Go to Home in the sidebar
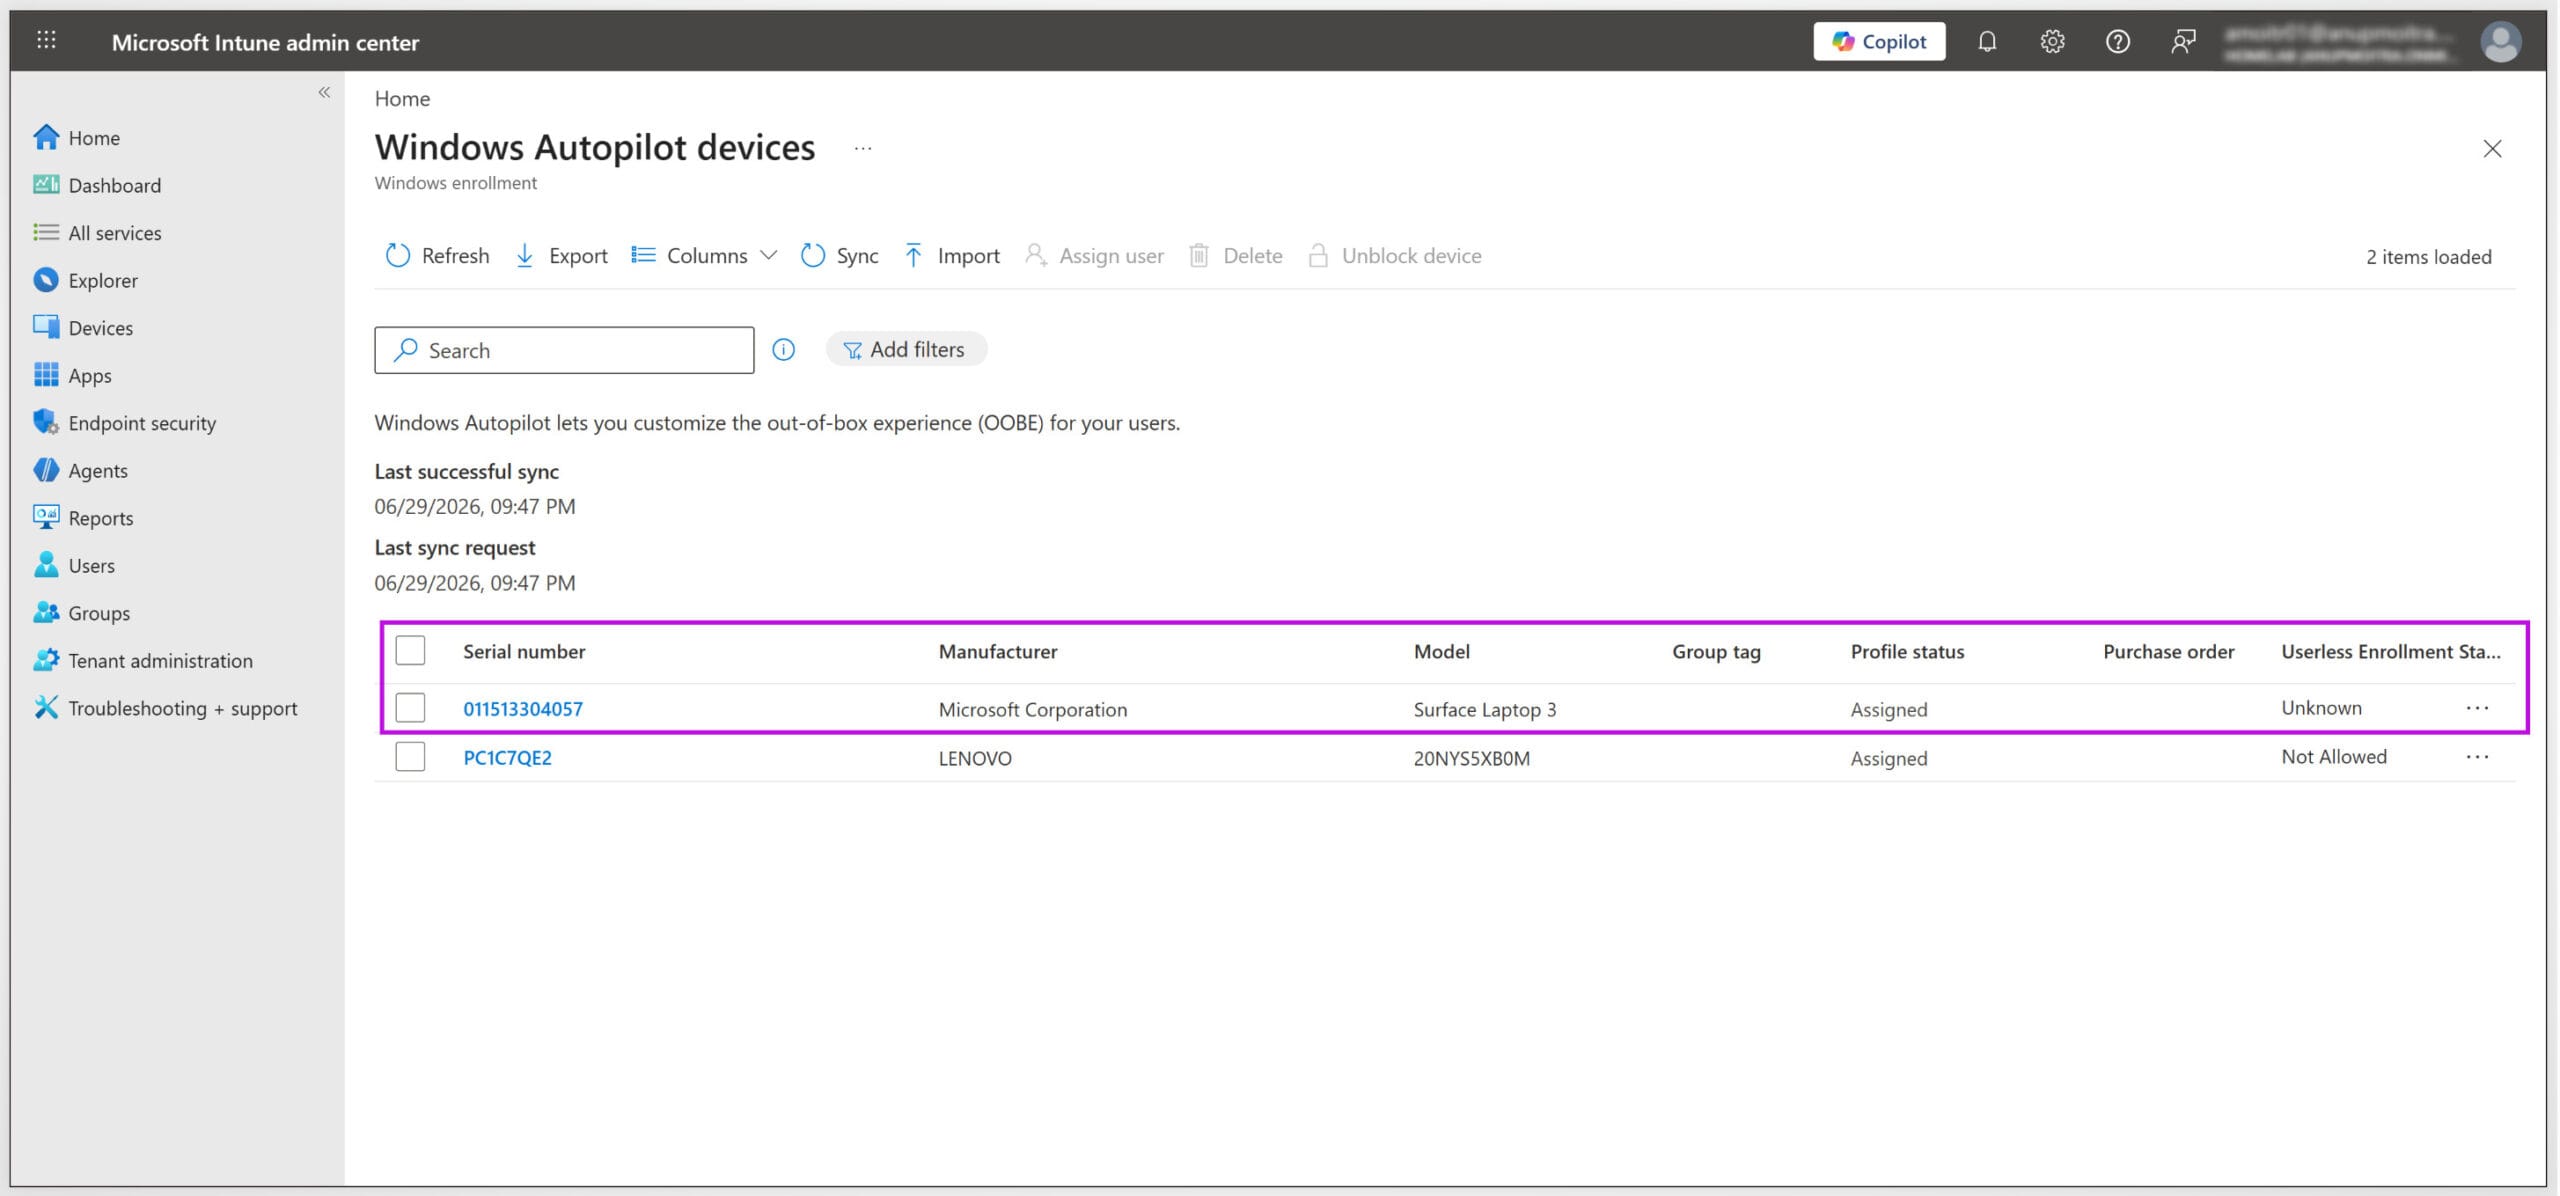This screenshot has width=2560, height=1196. 94,138
